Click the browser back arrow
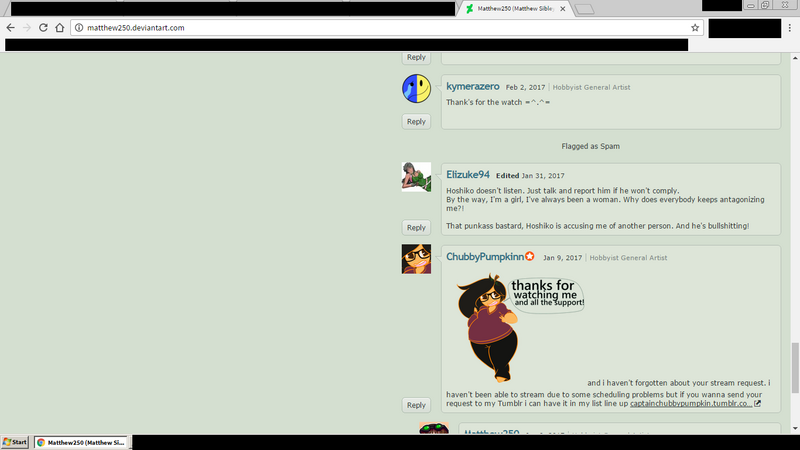 tap(11, 28)
